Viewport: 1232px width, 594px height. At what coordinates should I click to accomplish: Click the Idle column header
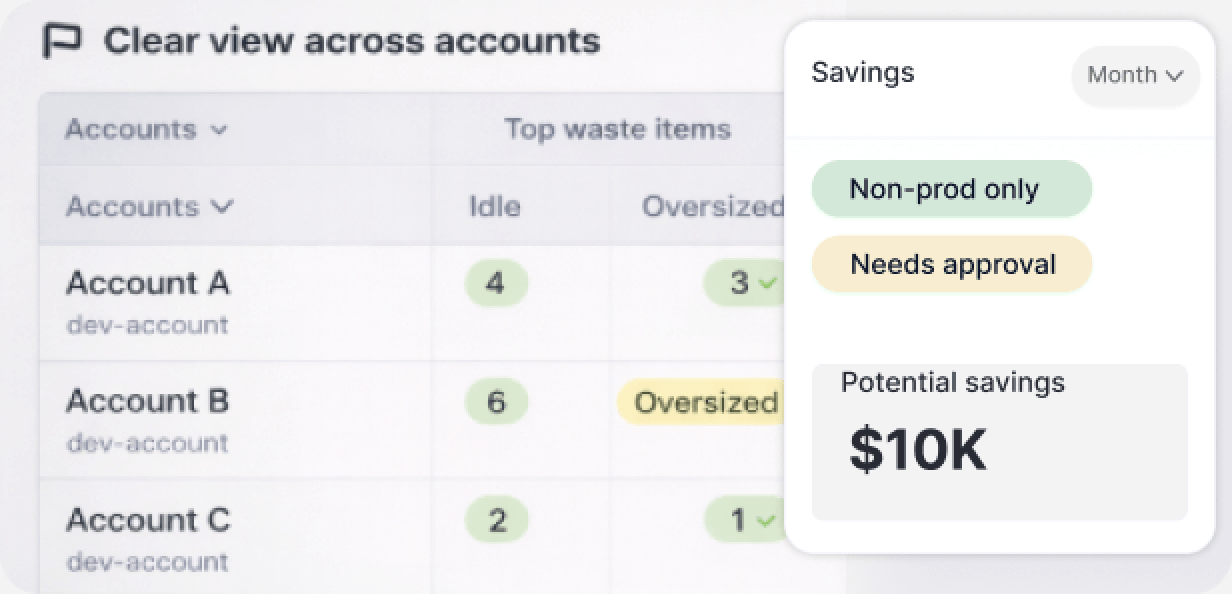[495, 207]
